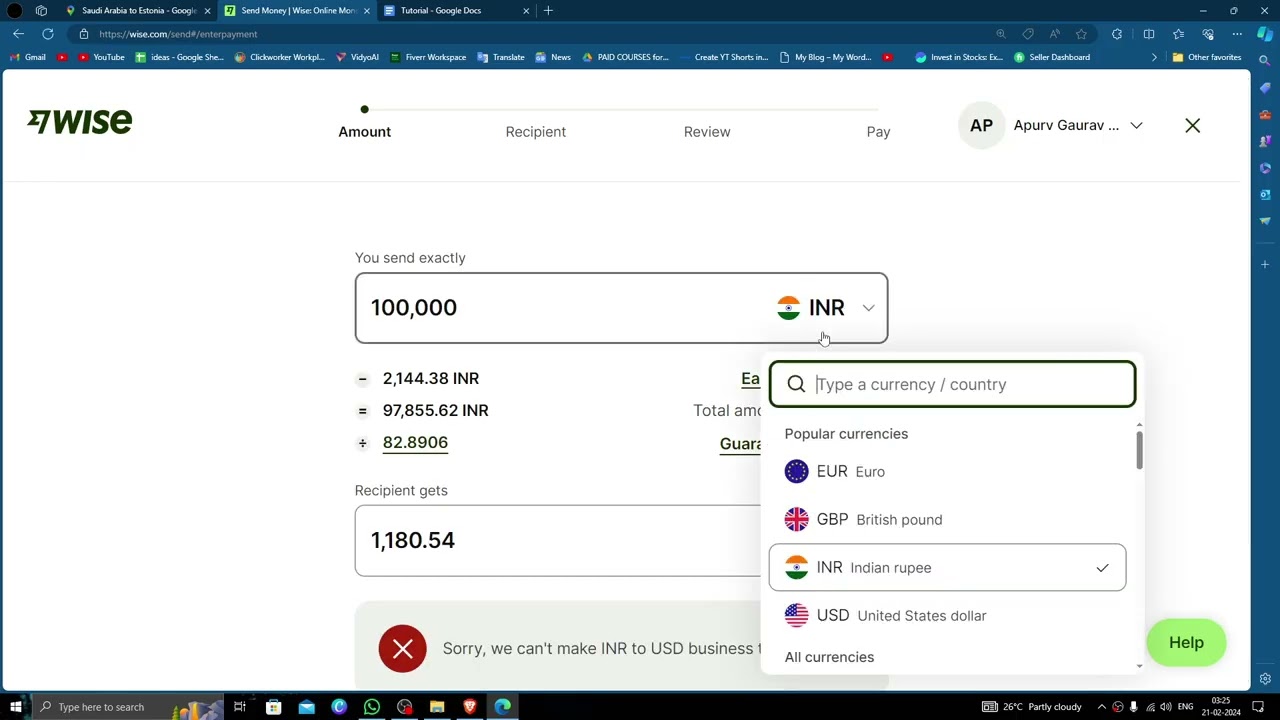The width and height of the screenshot is (1280, 720).
Task: Open WhatsApp from taskbar
Action: pyautogui.click(x=371, y=707)
